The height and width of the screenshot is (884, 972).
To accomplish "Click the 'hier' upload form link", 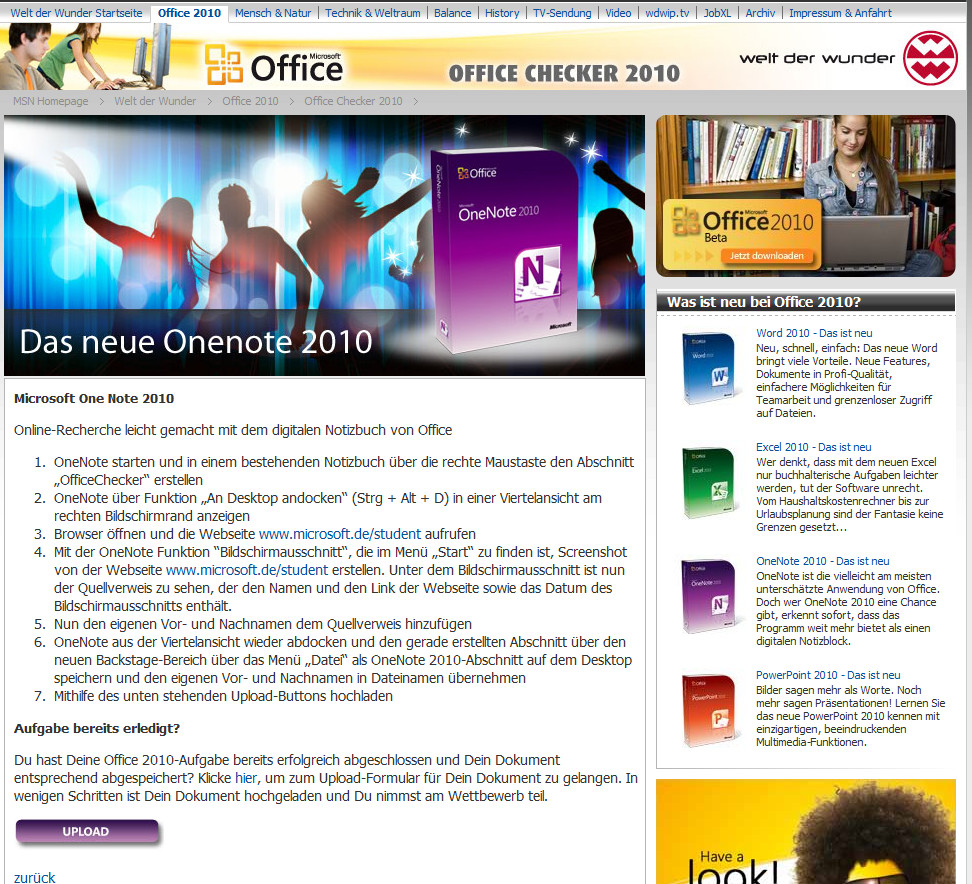I will click(x=245, y=778).
